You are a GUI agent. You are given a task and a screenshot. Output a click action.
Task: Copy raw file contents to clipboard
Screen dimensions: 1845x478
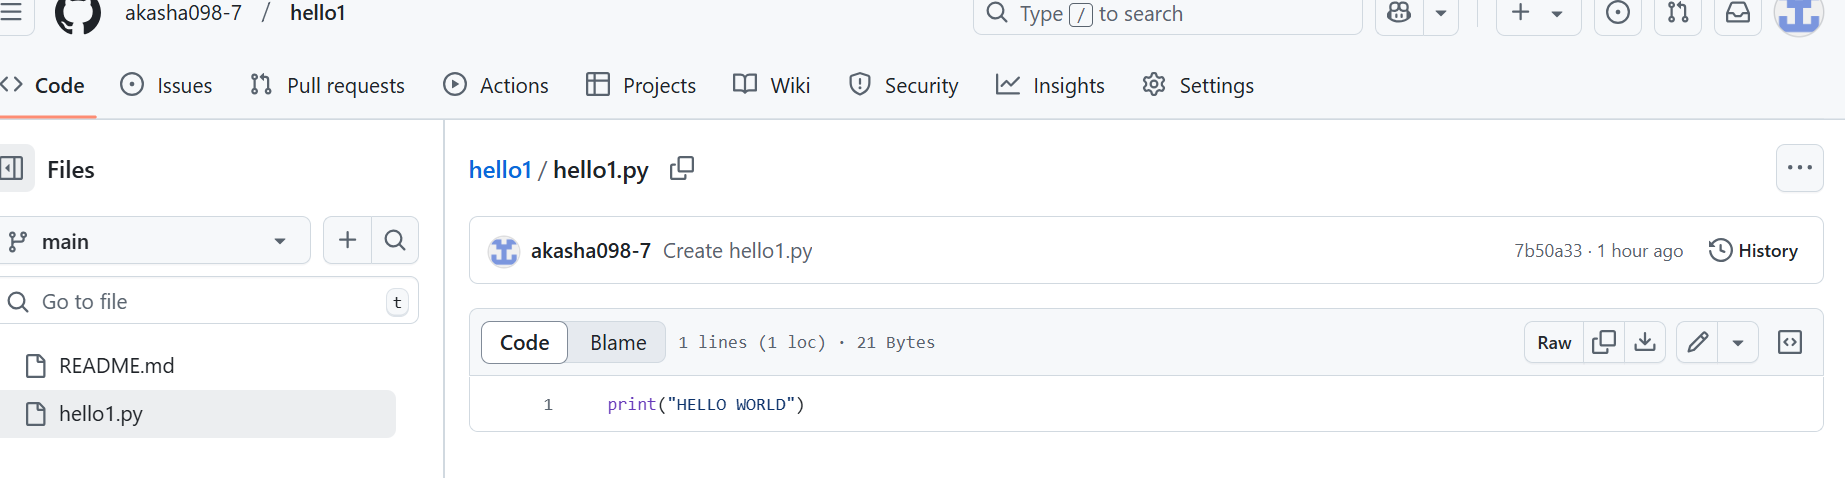tap(1604, 342)
